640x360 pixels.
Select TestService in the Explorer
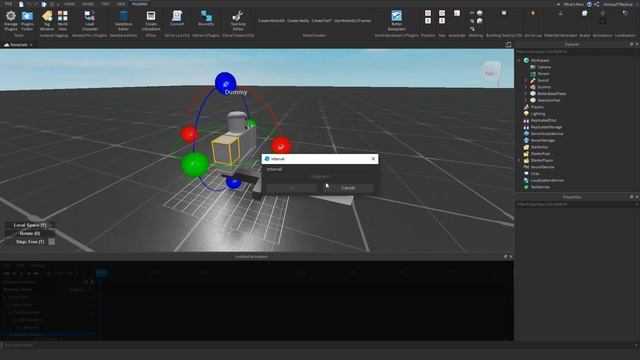tap(540, 187)
